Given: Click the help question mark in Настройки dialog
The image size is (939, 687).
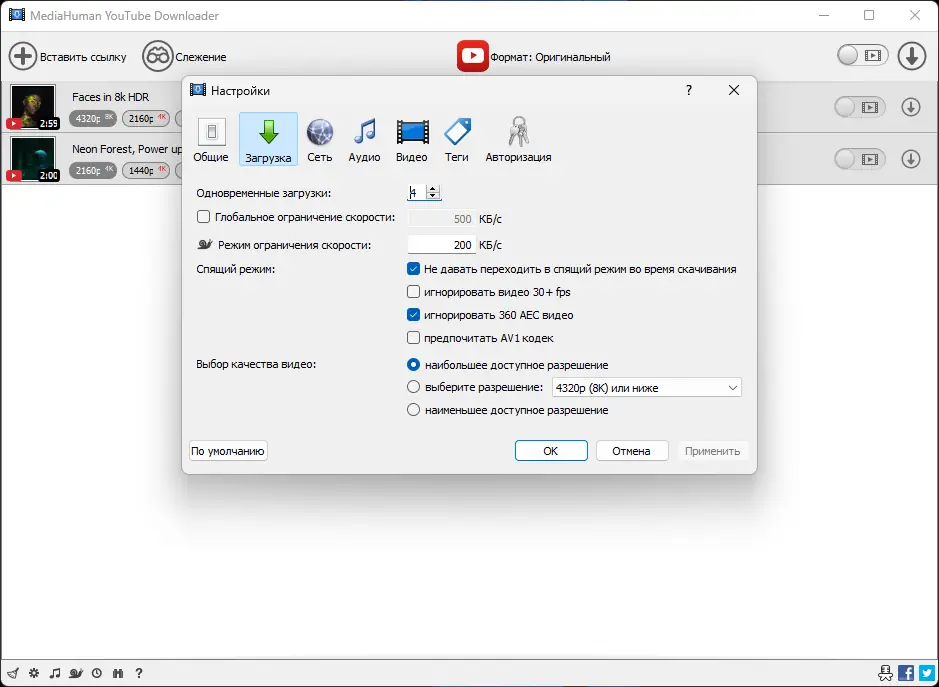Looking at the screenshot, I should click(689, 90).
